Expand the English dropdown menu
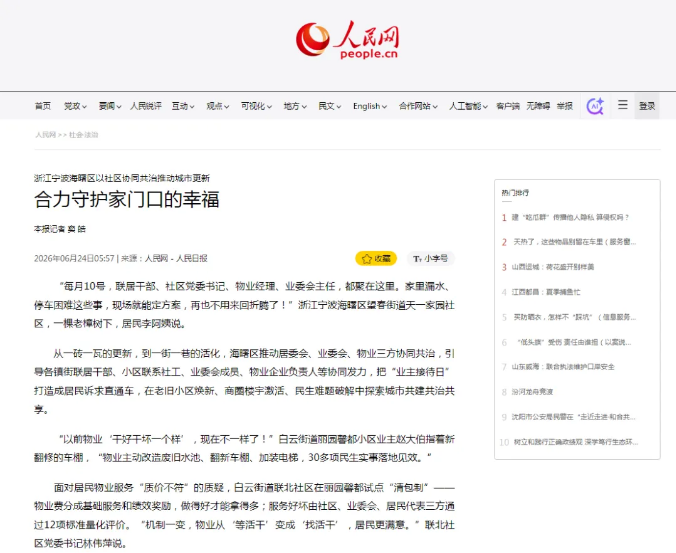 pyautogui.click(x=370, y=106)
